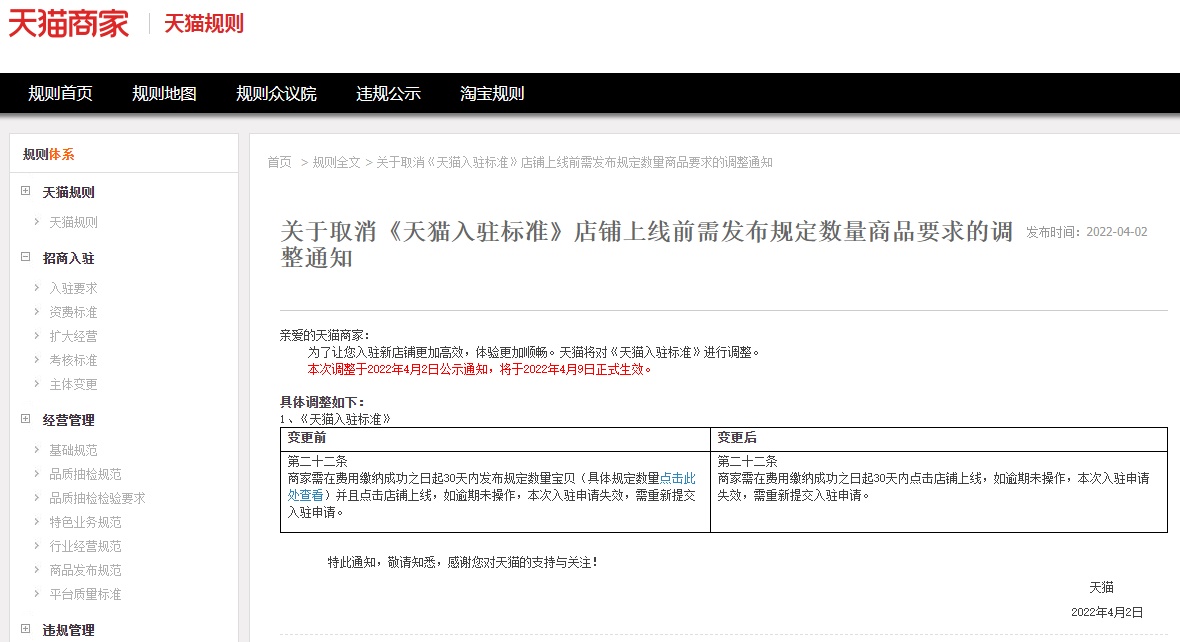Open 品质抽检检验要求 in the sidebar
Screen dimensions: 1180x642
coord(97,498)
